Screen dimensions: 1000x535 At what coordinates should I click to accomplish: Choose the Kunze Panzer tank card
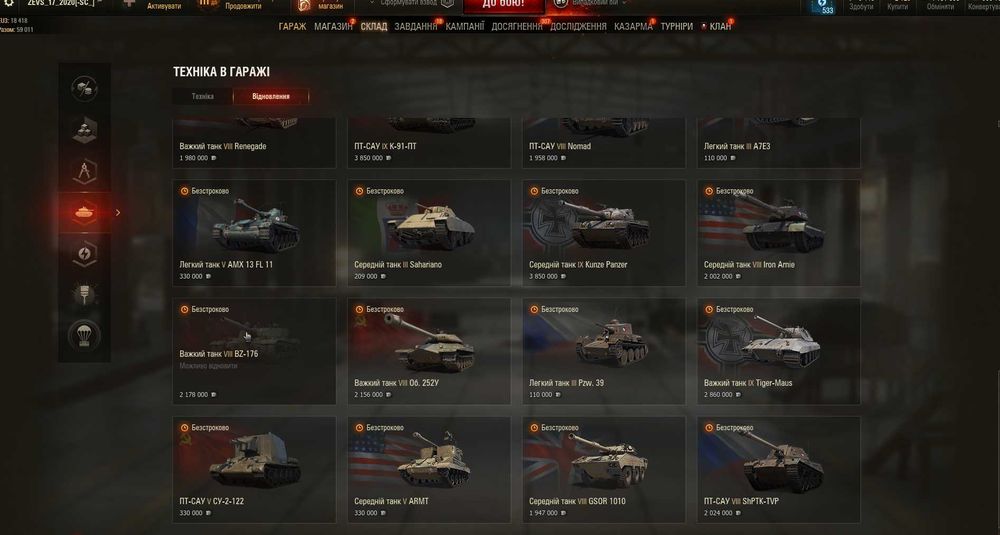[x=604, y=233]
